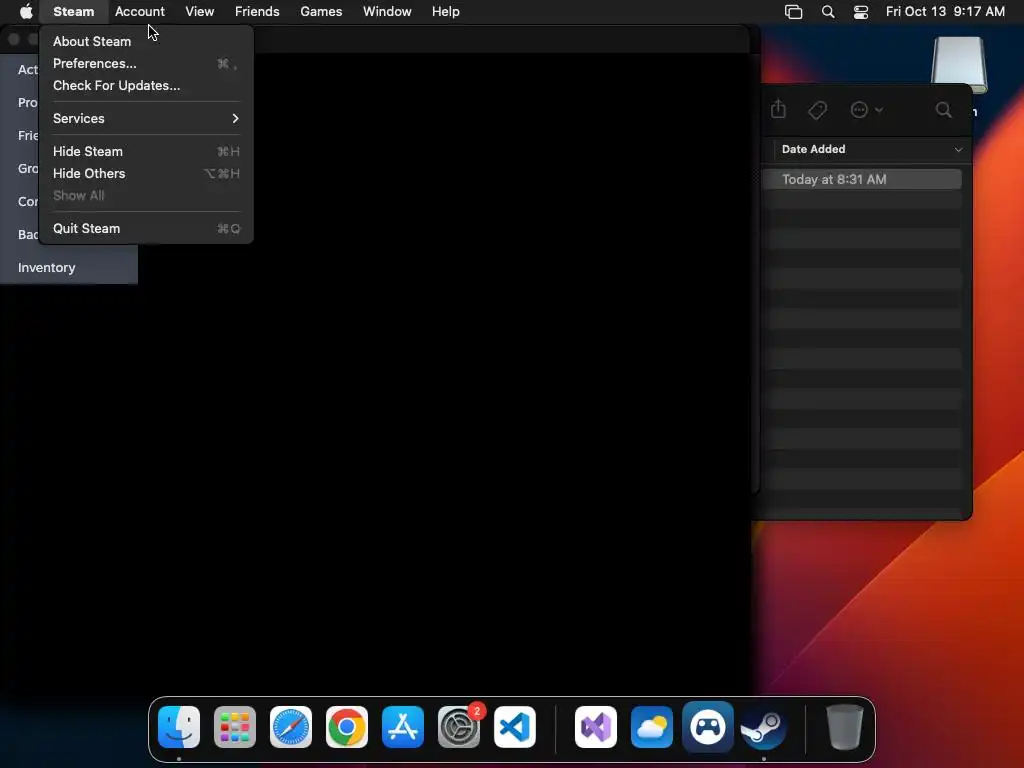
Task: Open the Weather app in the dock
Action: (x=652, y=727)
